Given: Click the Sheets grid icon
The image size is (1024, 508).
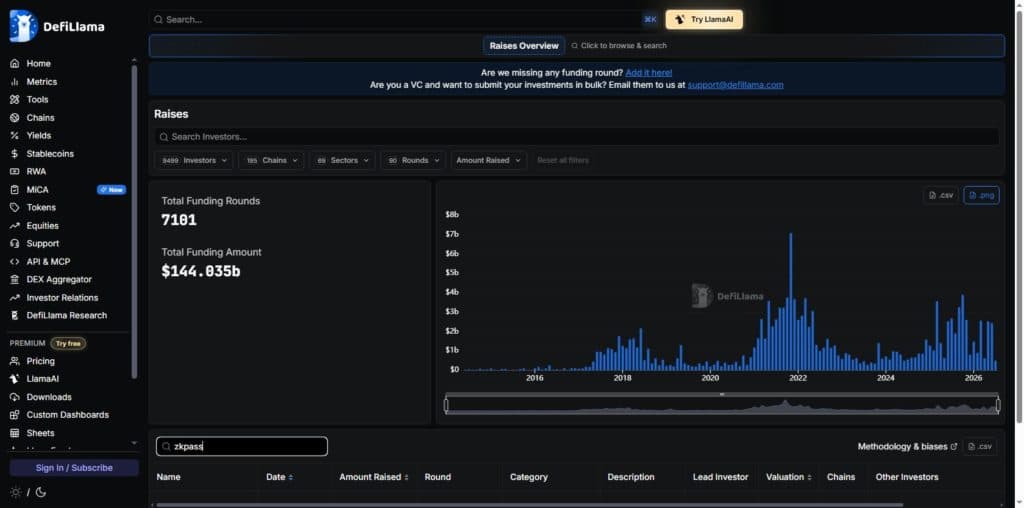Looking at the screenshot, I should tap(14, 432).
